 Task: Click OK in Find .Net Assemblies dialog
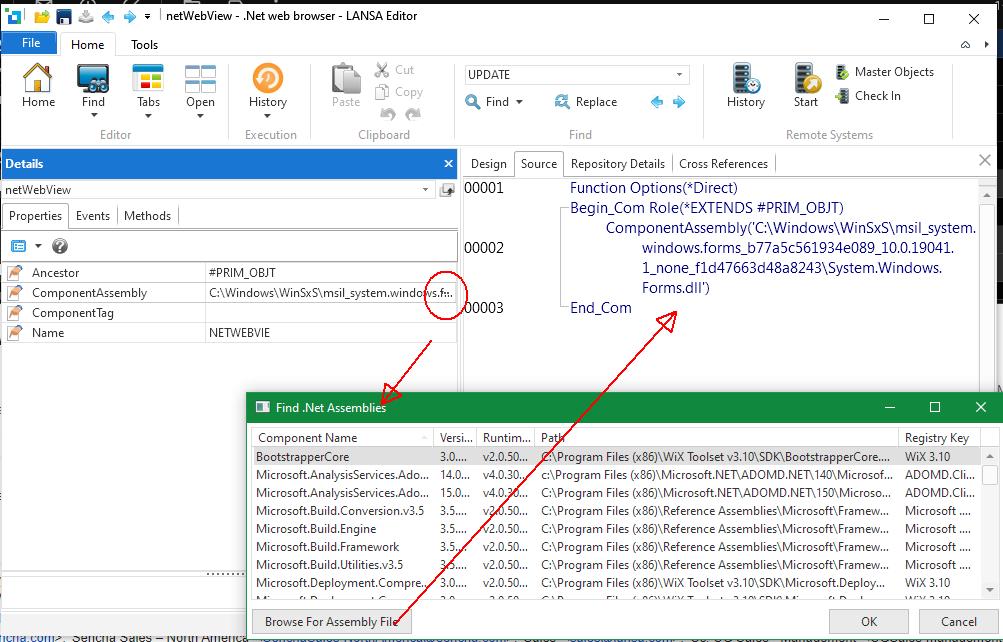pos(869,621)
